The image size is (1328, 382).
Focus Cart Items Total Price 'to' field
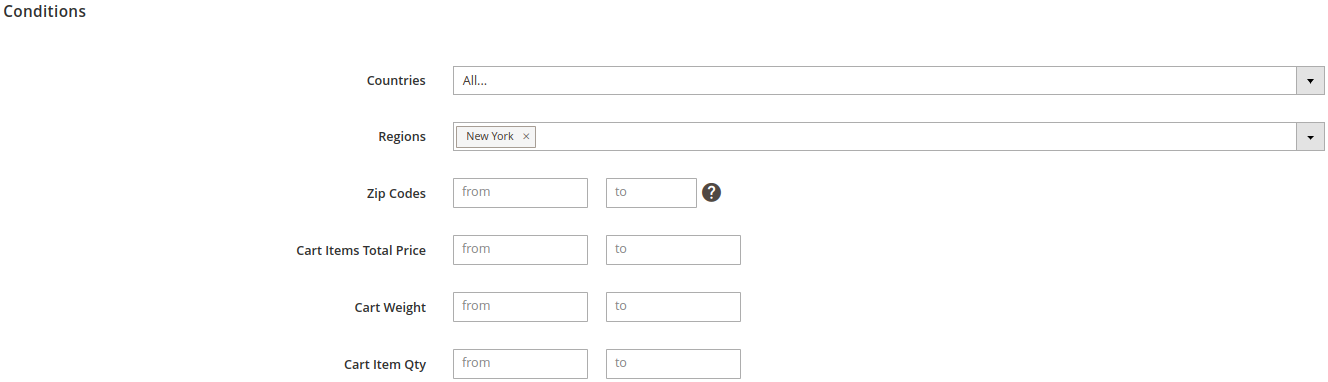(x=673, y=250)
